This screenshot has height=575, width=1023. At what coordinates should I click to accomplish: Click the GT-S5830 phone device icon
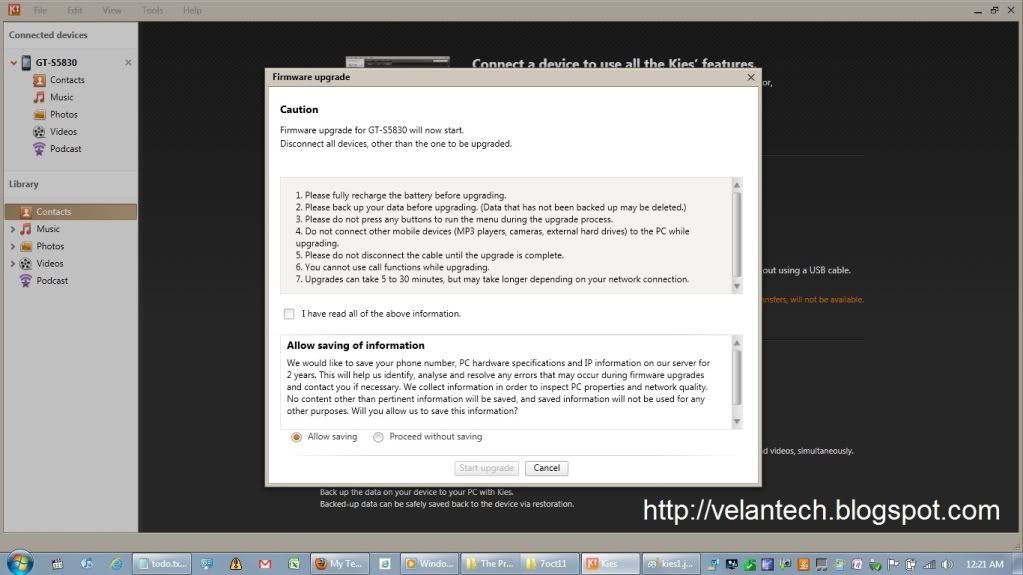(x=26, y=63)
